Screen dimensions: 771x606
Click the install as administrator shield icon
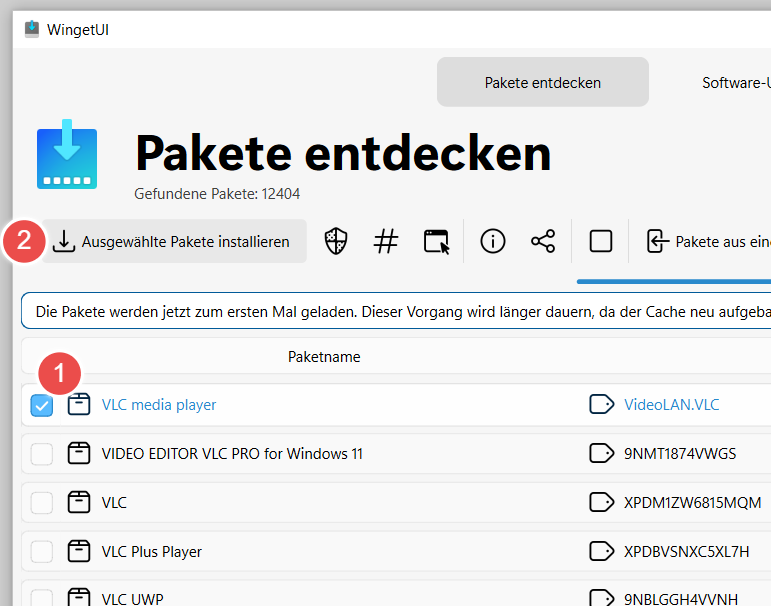point(336,241)
